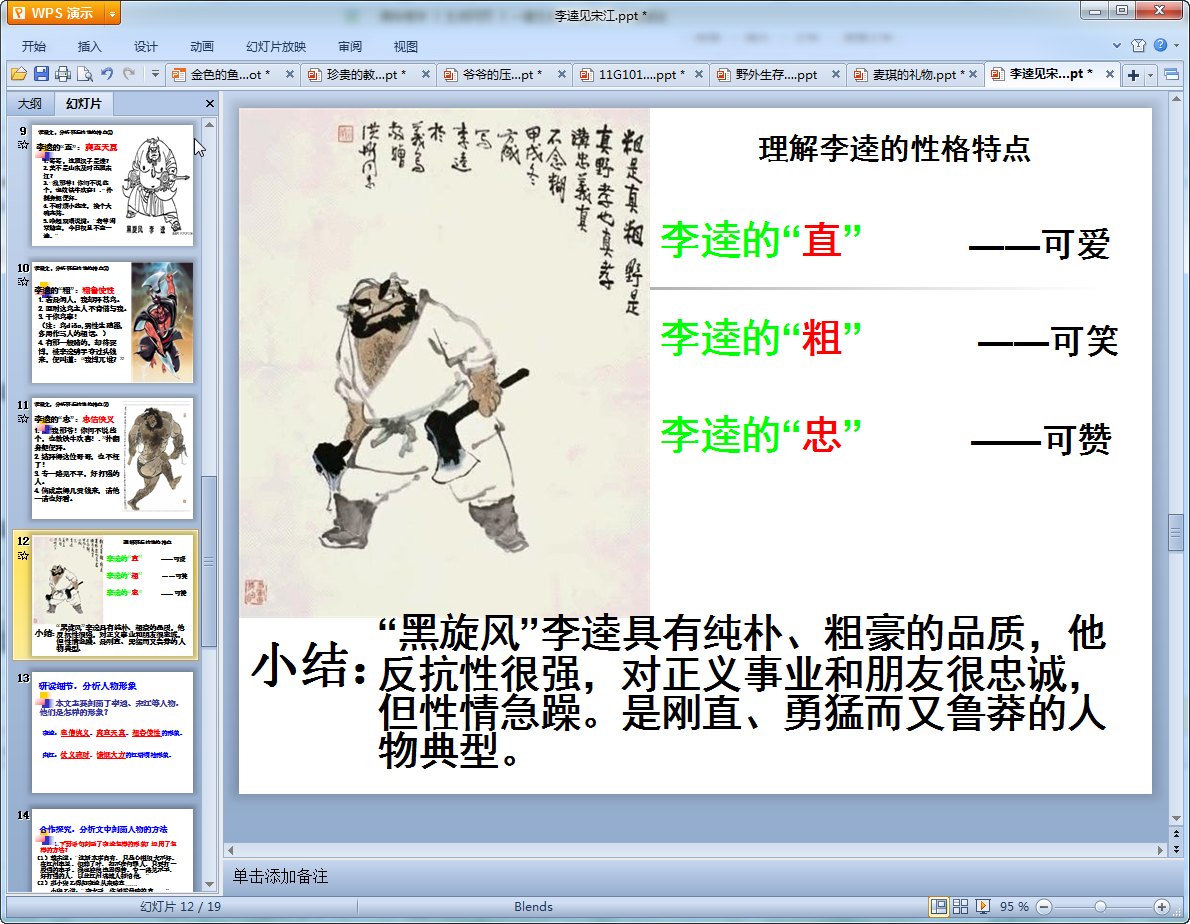Select slide 11 thumbnail

(x=112, y=459)
